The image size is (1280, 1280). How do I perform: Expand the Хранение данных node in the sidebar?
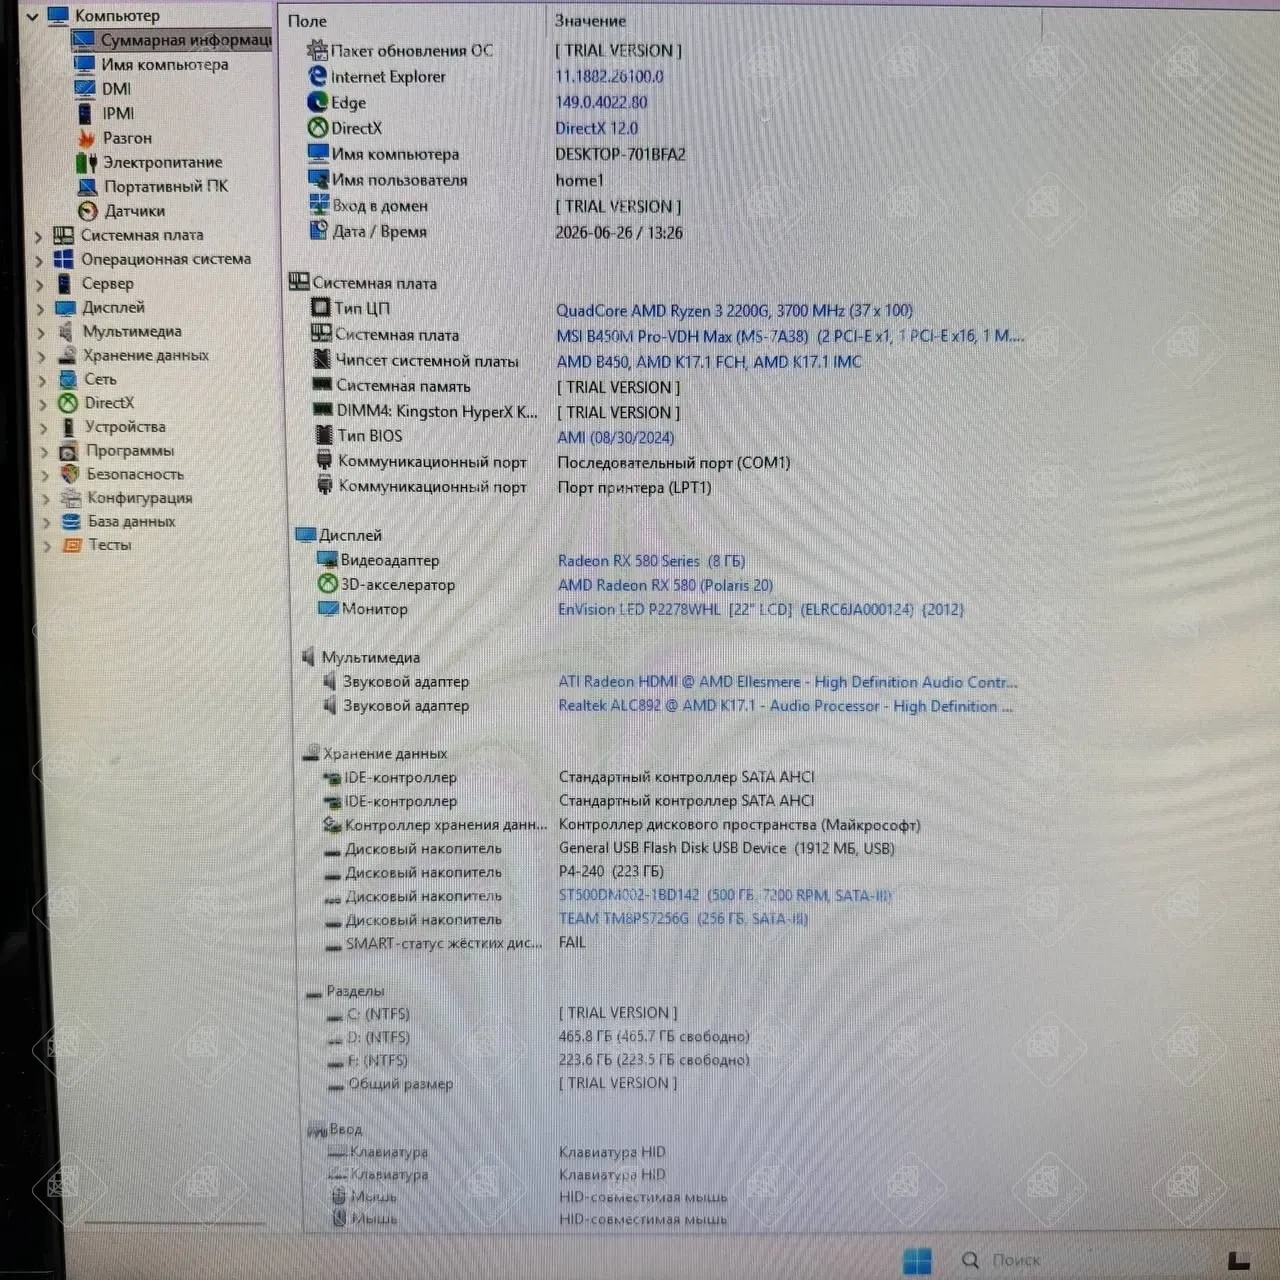(x=42, y=356)
